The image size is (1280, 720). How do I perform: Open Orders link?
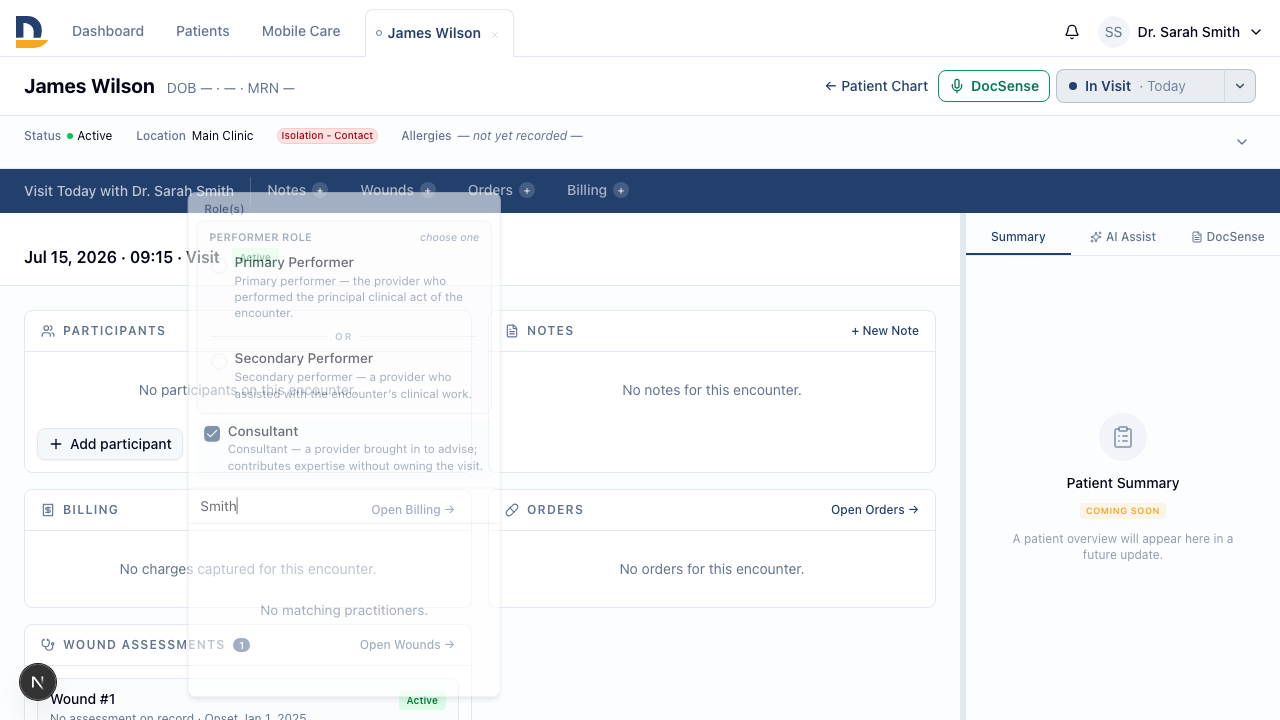pyautogui.click(x=875, y=510)
